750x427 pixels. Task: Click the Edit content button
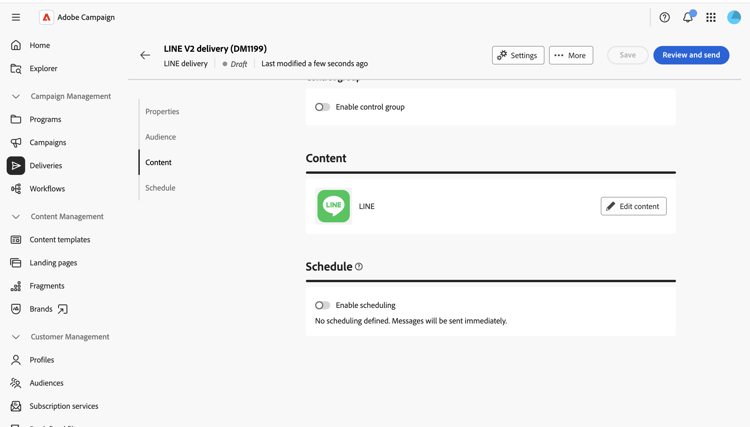click(x=633, y=206)
